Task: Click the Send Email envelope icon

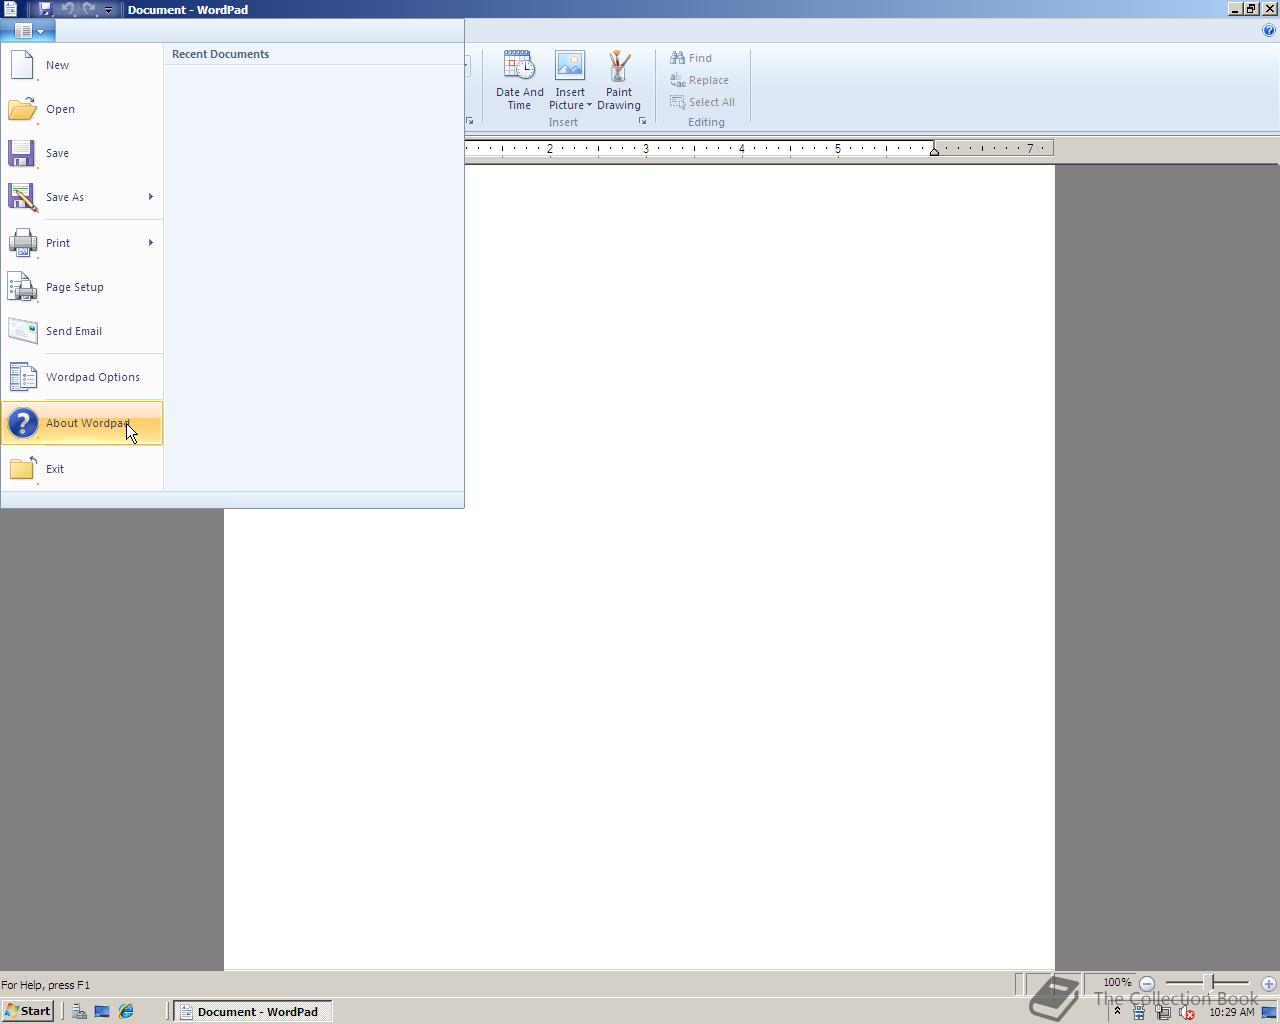Action: click(x=22, y=331)
